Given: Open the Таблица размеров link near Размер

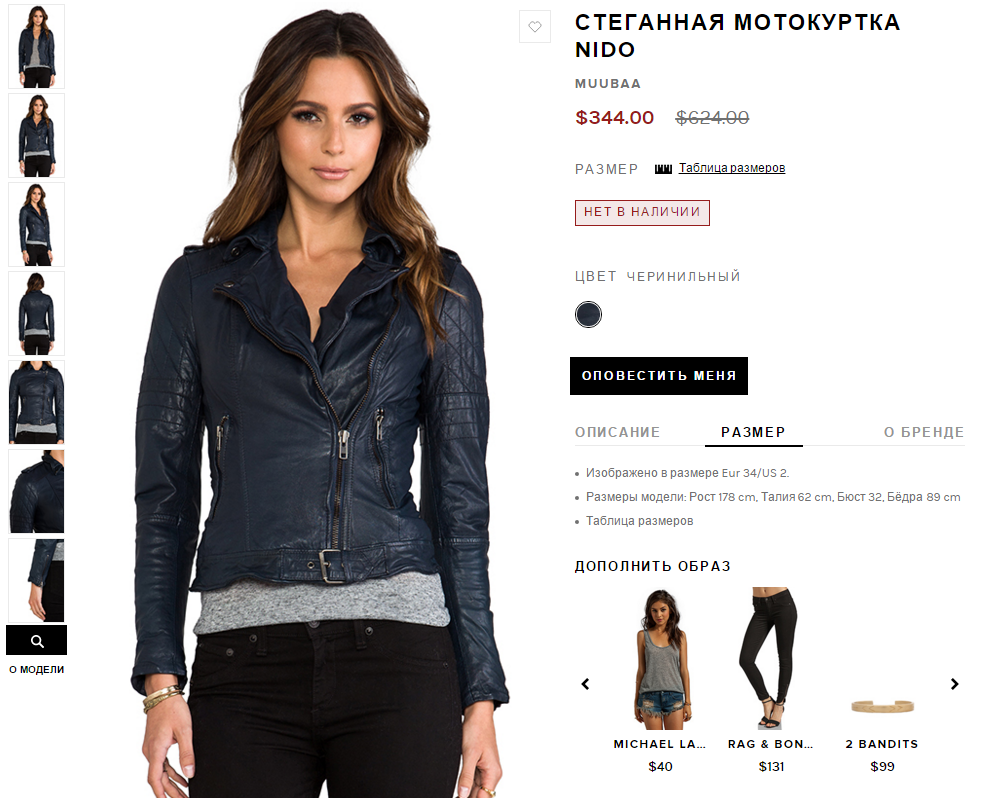Looking at the screenshot, I should pyautogui.click(x=732, y=168).
